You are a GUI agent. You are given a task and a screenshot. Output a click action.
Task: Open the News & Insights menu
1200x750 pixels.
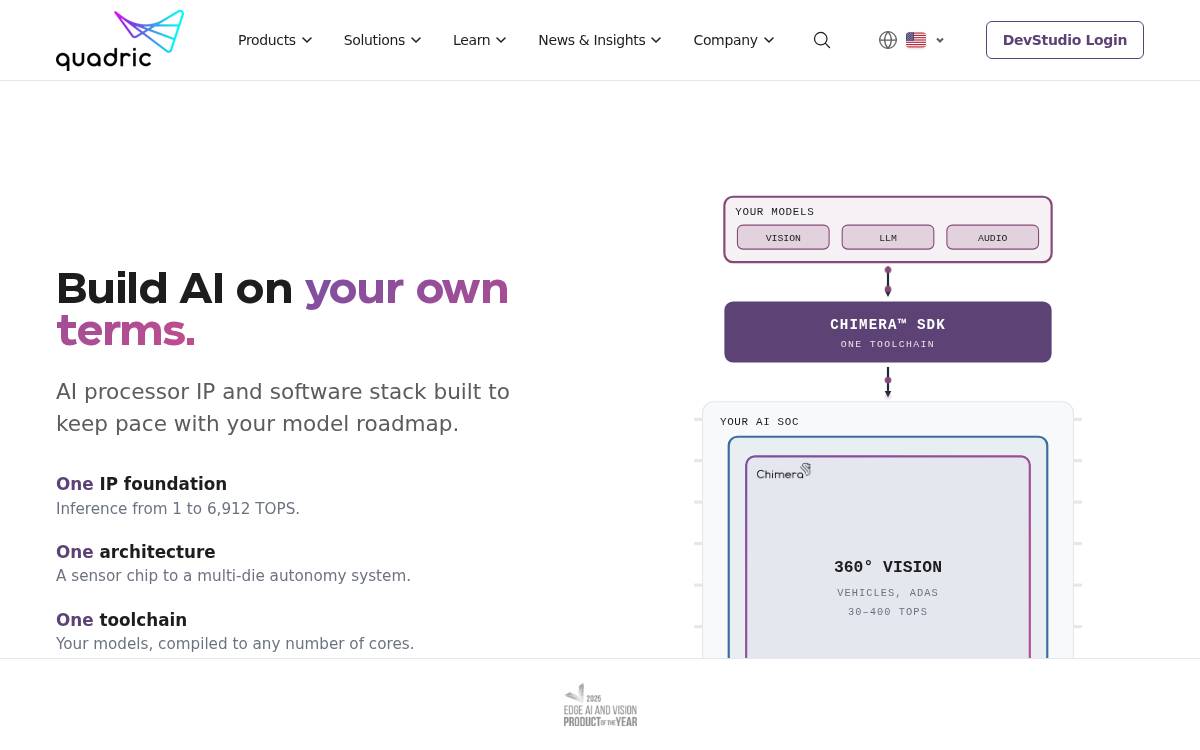click(600, 40)
